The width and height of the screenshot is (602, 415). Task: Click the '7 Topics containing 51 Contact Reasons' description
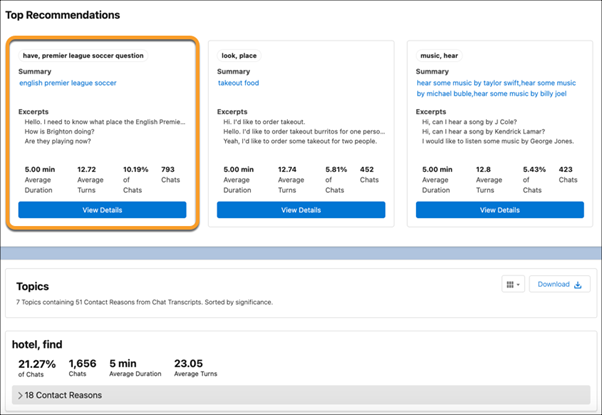(144, 303)
